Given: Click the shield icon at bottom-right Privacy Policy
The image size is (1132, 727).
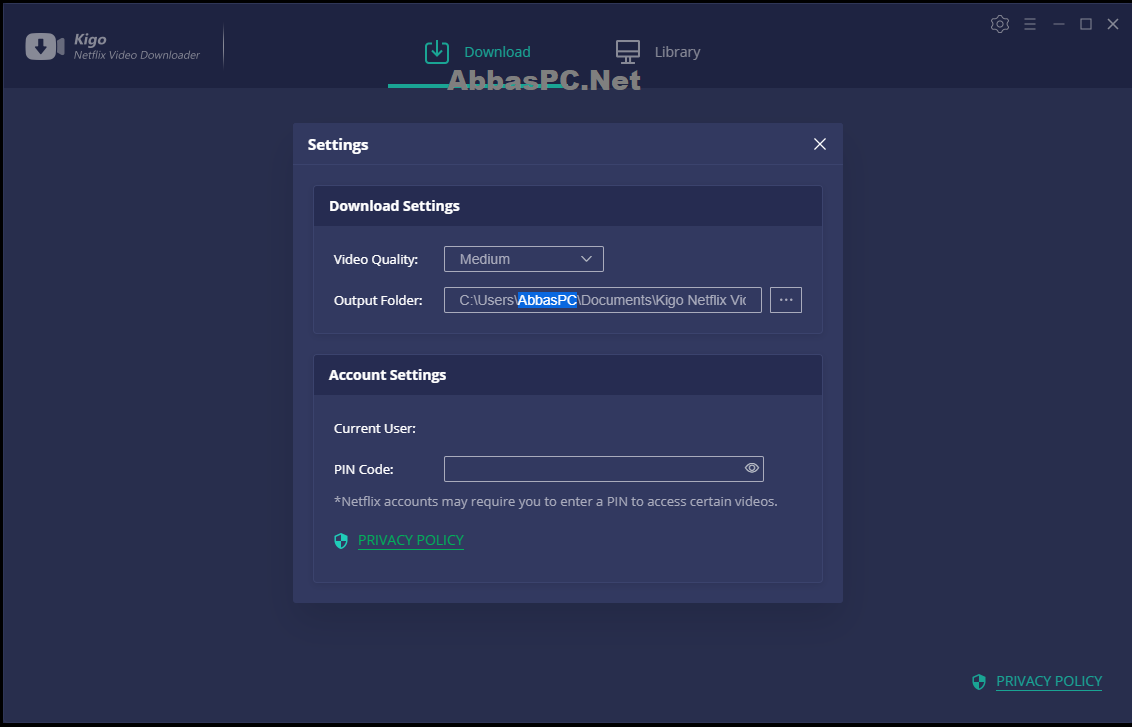Looking at the screenshot, I should tap(979, 682).
